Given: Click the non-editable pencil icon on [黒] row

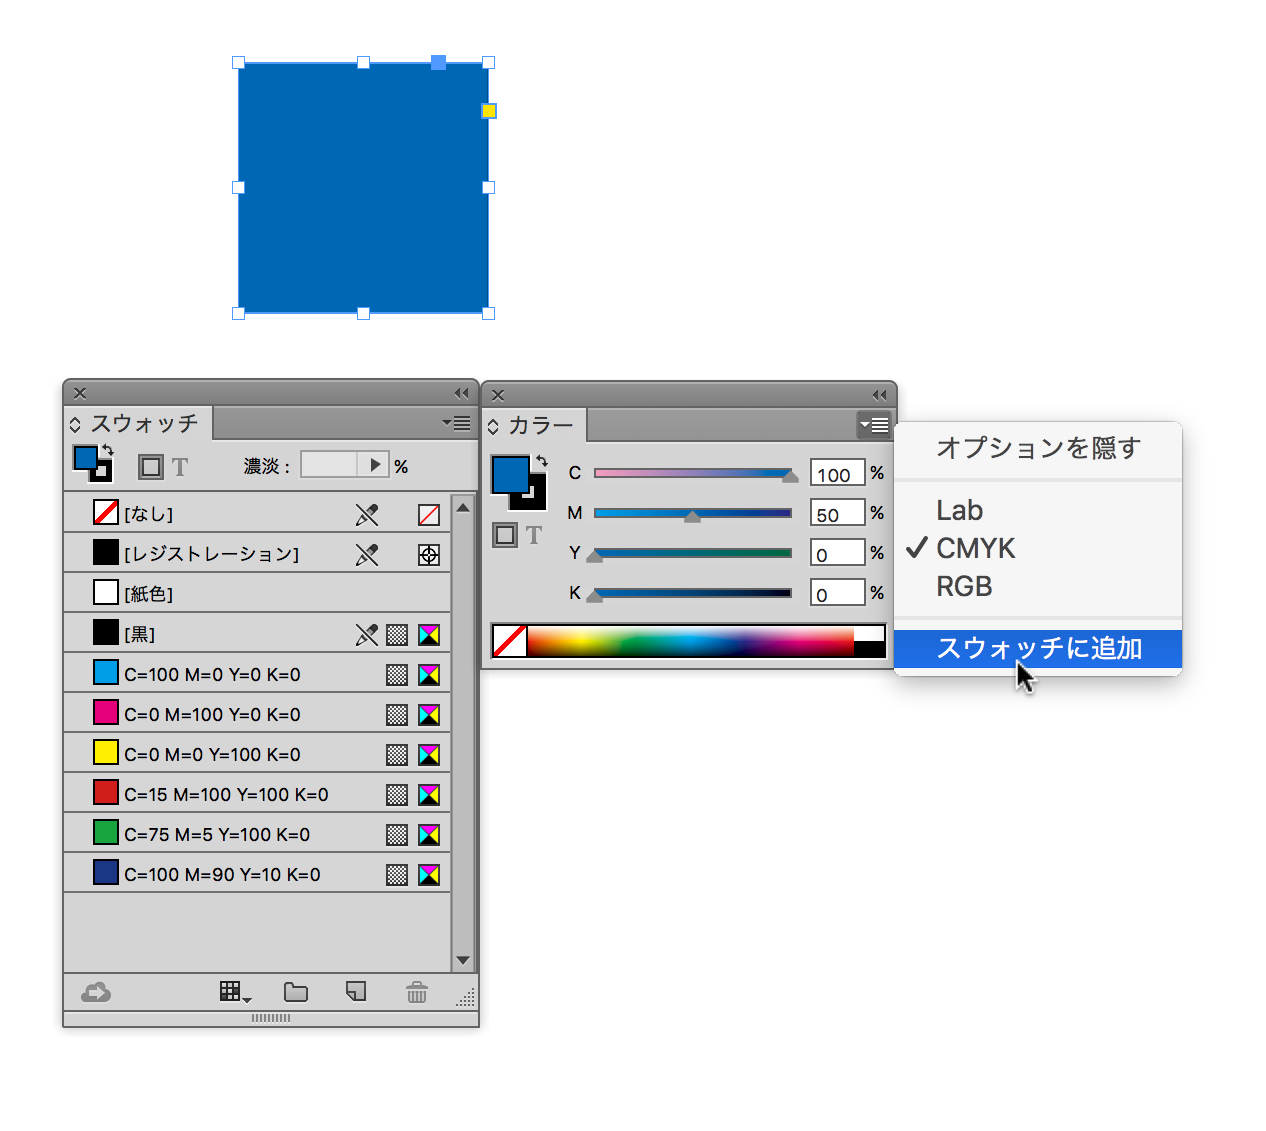Looking at the screenshot, I should (367, 634).
